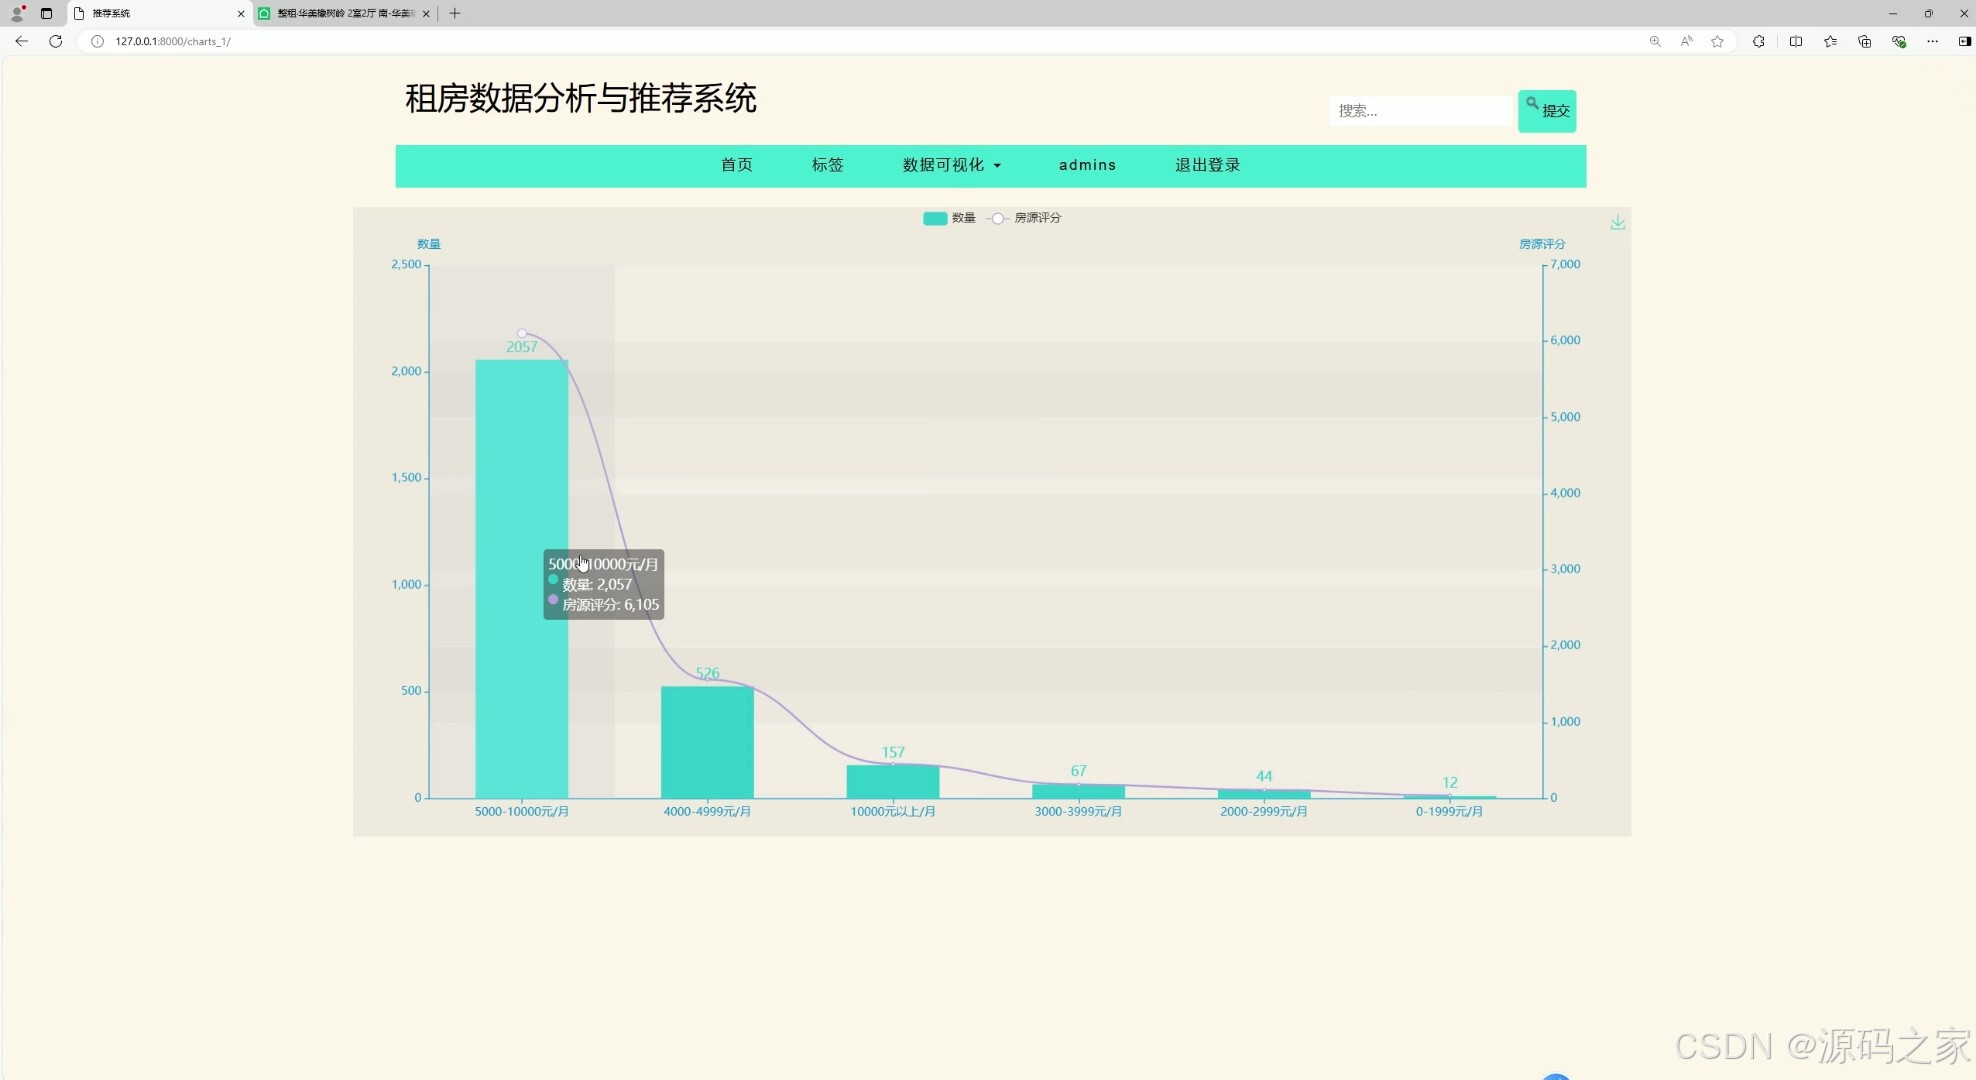Click the browser refresh icon
Screen dimensions: 1976x1080
[x=56, y=41]
